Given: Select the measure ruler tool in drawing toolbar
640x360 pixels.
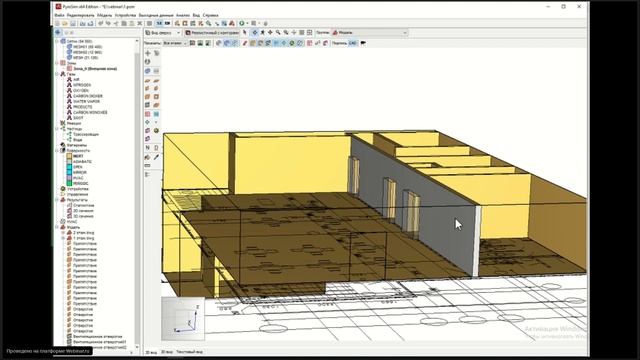Looking at the screenshot, I should [x=148, y=166].
